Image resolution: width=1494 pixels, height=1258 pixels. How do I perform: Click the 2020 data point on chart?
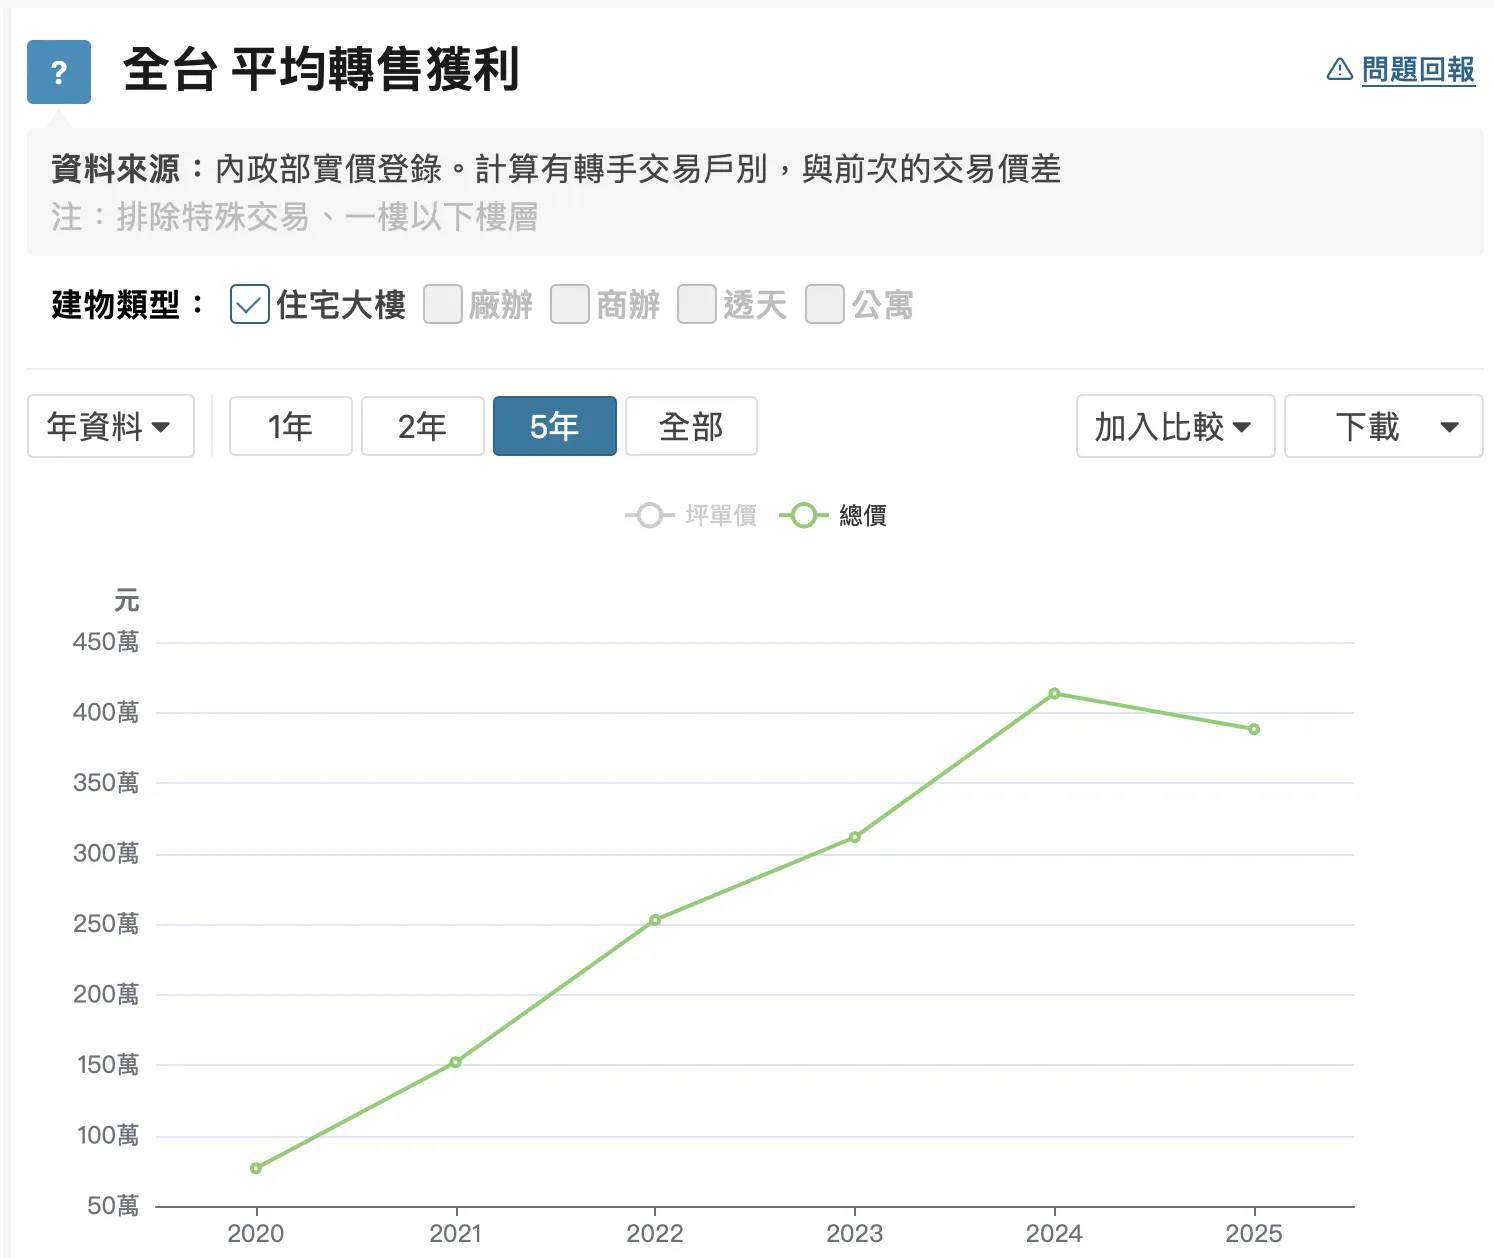[256, 1167]
